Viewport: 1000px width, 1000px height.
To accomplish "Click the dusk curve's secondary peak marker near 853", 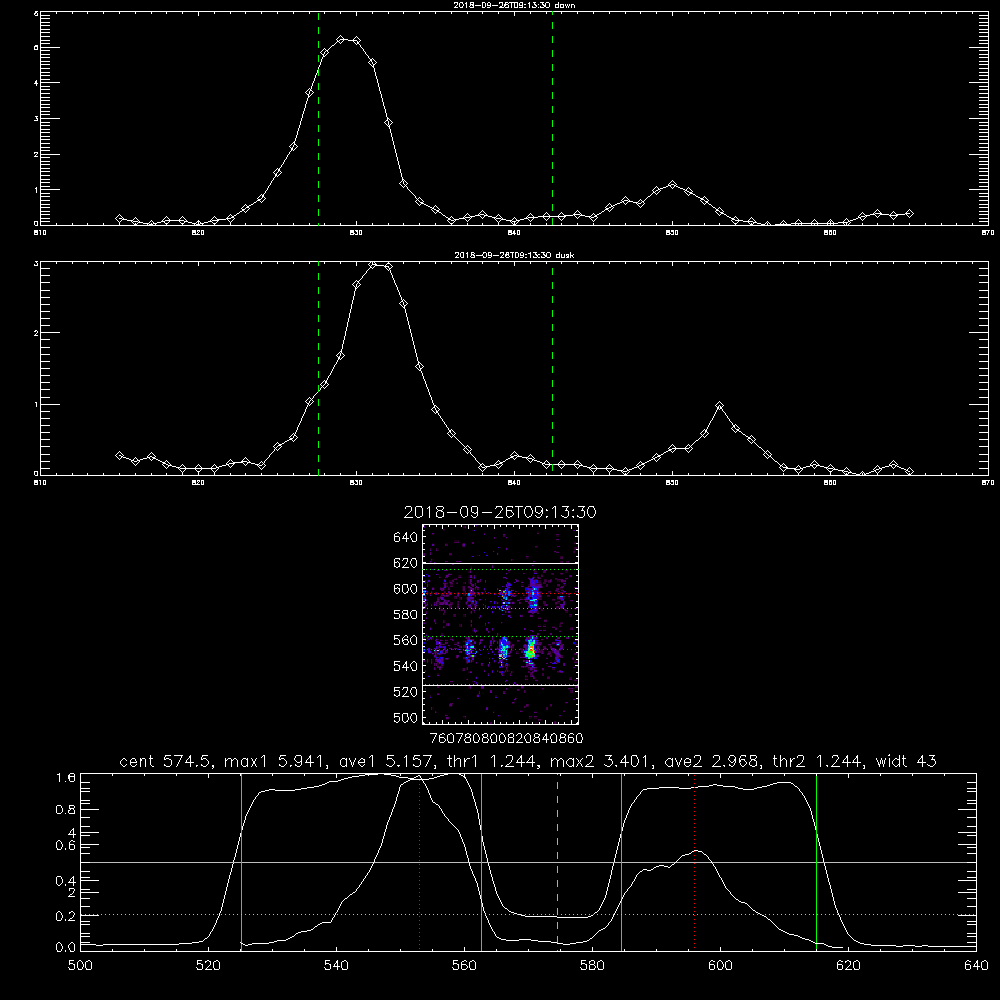I will (719, 406).
